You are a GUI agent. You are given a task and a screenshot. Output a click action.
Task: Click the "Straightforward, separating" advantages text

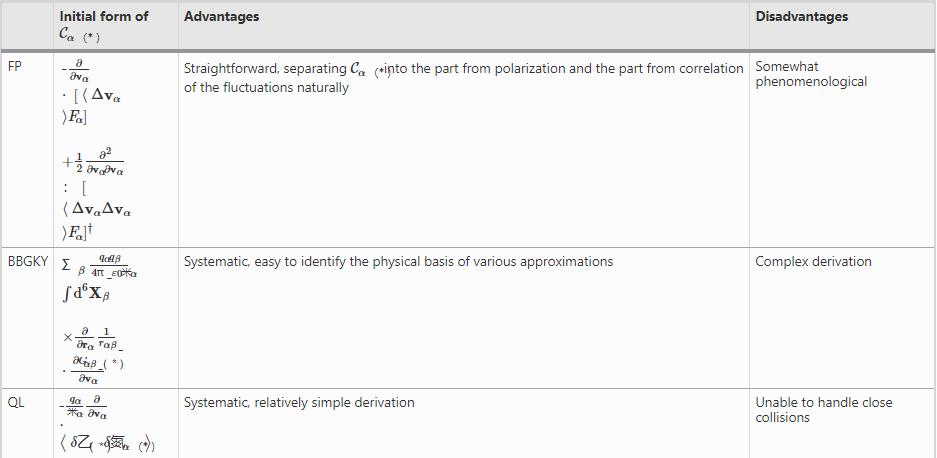click(x=265, y=68)
